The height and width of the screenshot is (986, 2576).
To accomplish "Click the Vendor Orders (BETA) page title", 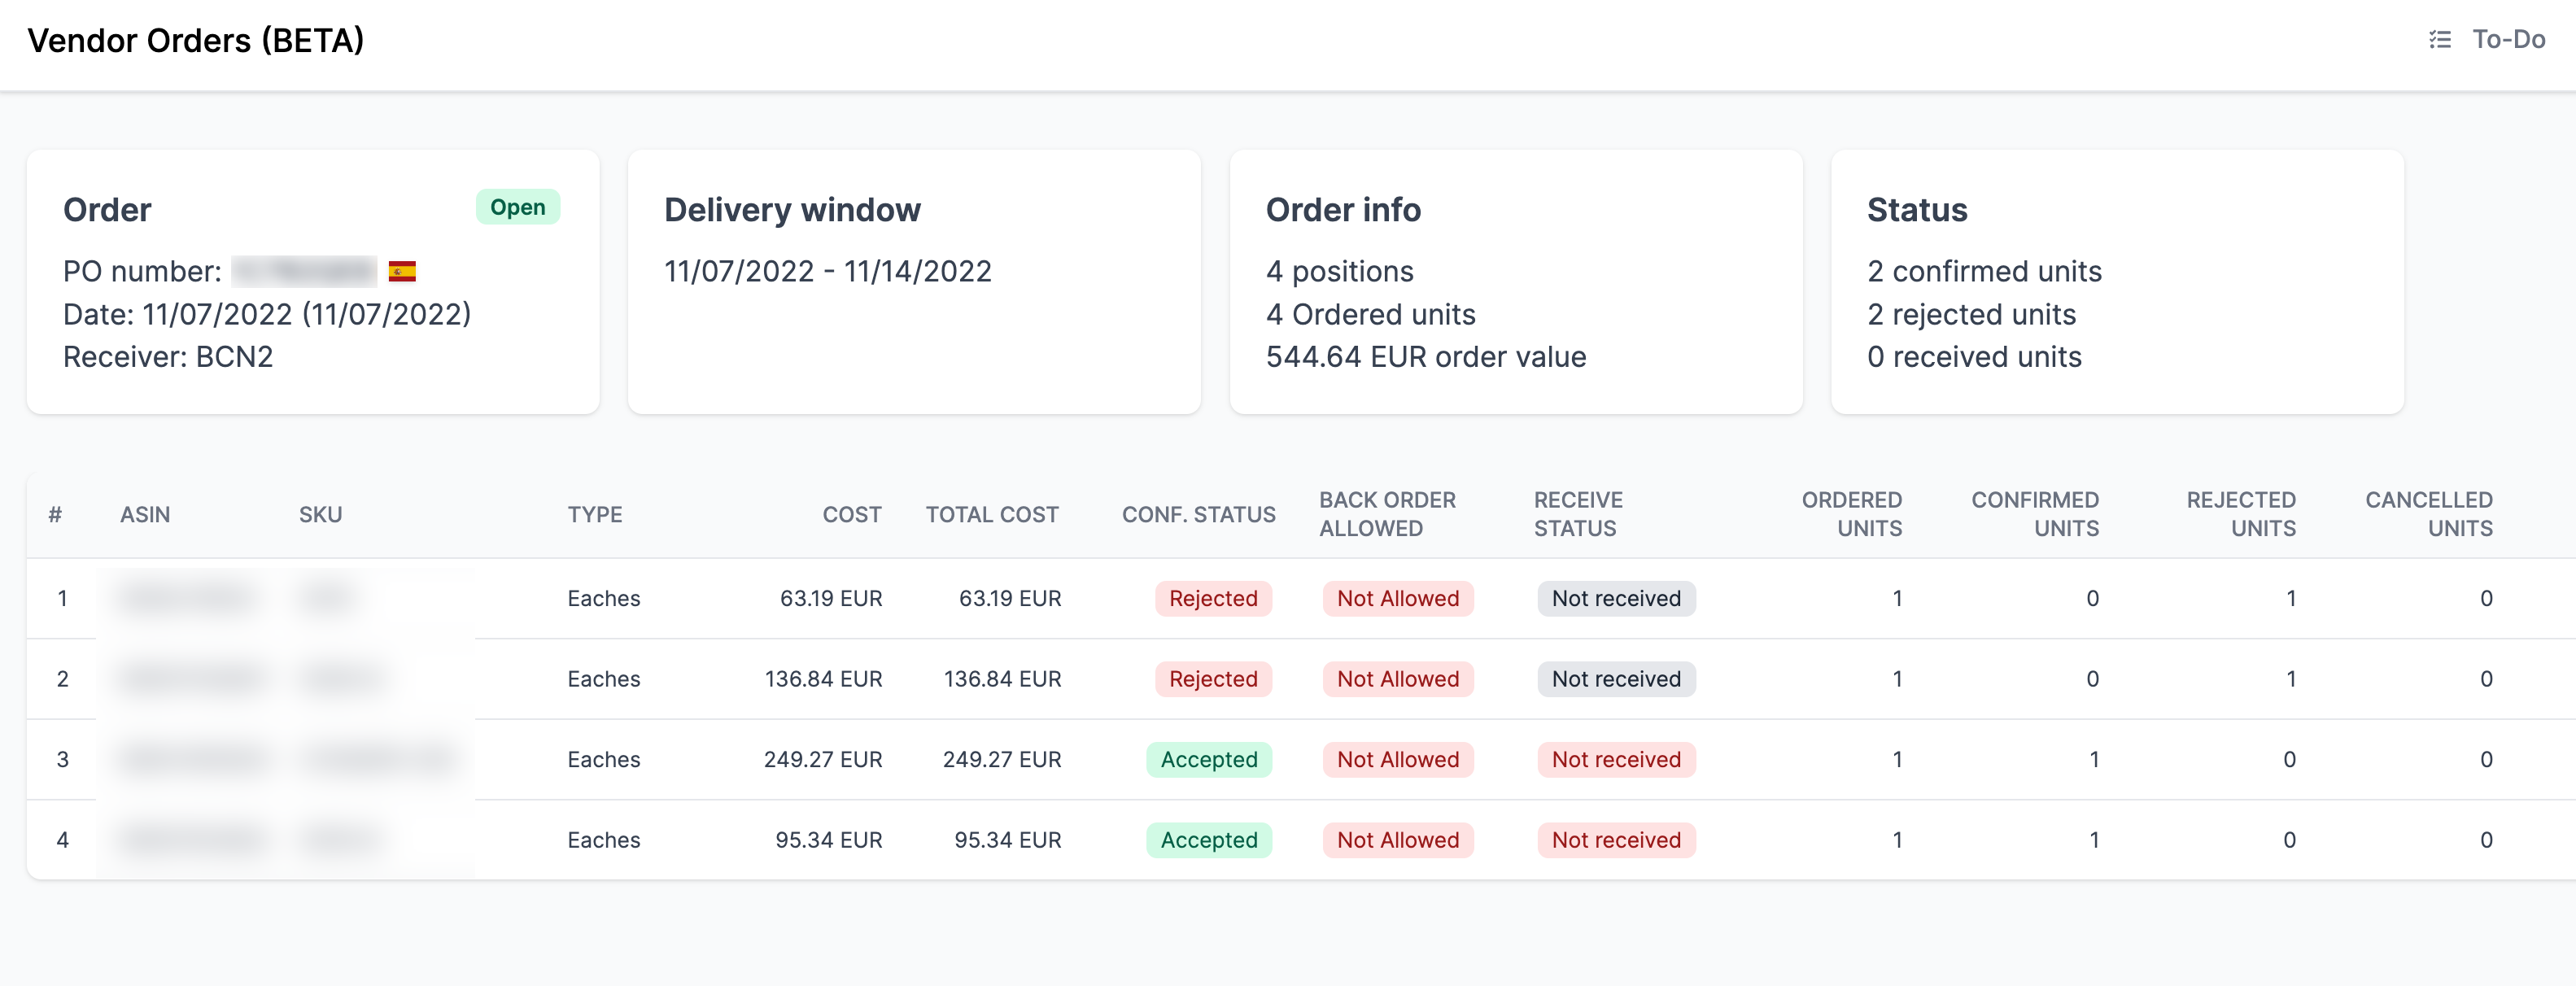I will click(x=196, y=41).
